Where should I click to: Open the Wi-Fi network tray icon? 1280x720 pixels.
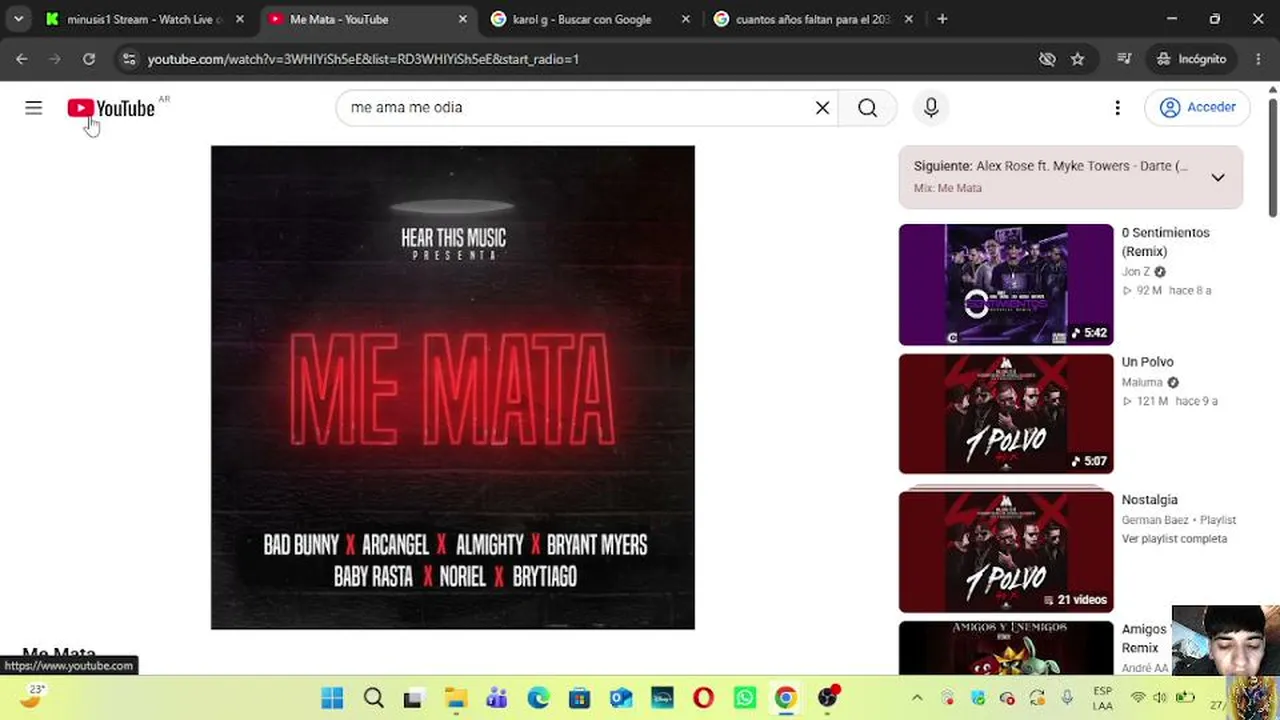tap(1138, 698)
